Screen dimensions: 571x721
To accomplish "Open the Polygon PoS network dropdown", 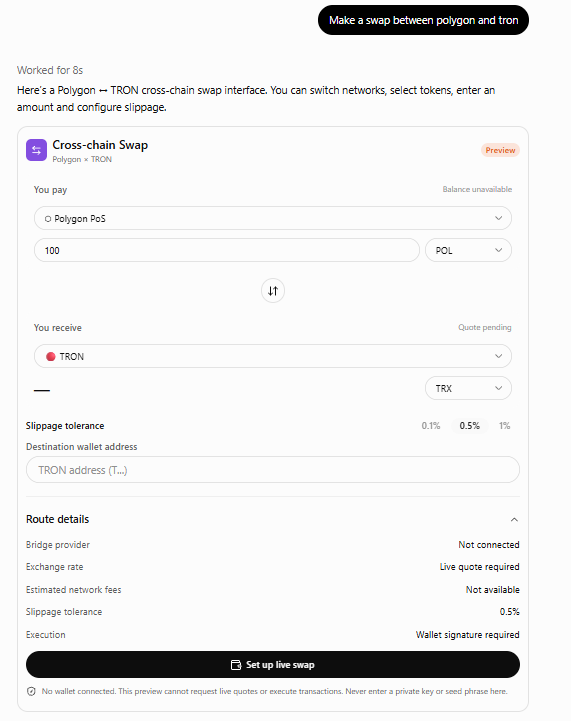I will (x=273, y=218).
